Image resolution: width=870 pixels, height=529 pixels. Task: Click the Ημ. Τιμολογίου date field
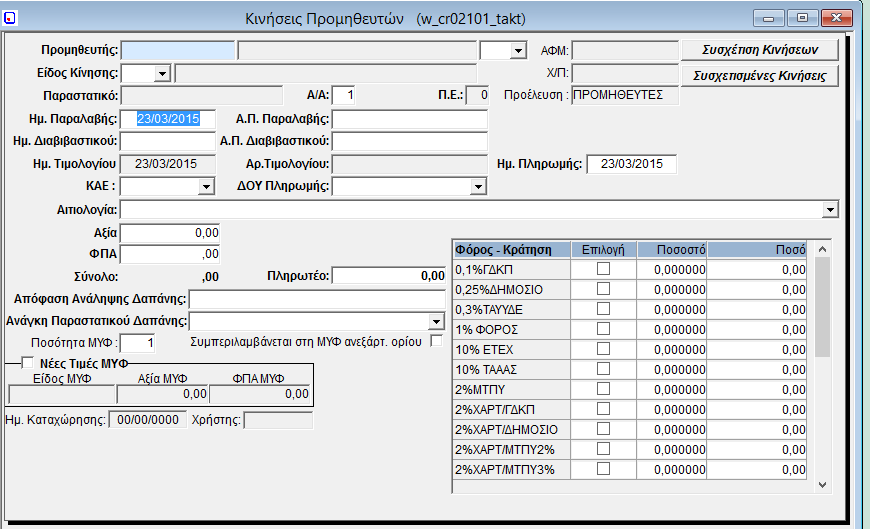click(x=168, y=164)
